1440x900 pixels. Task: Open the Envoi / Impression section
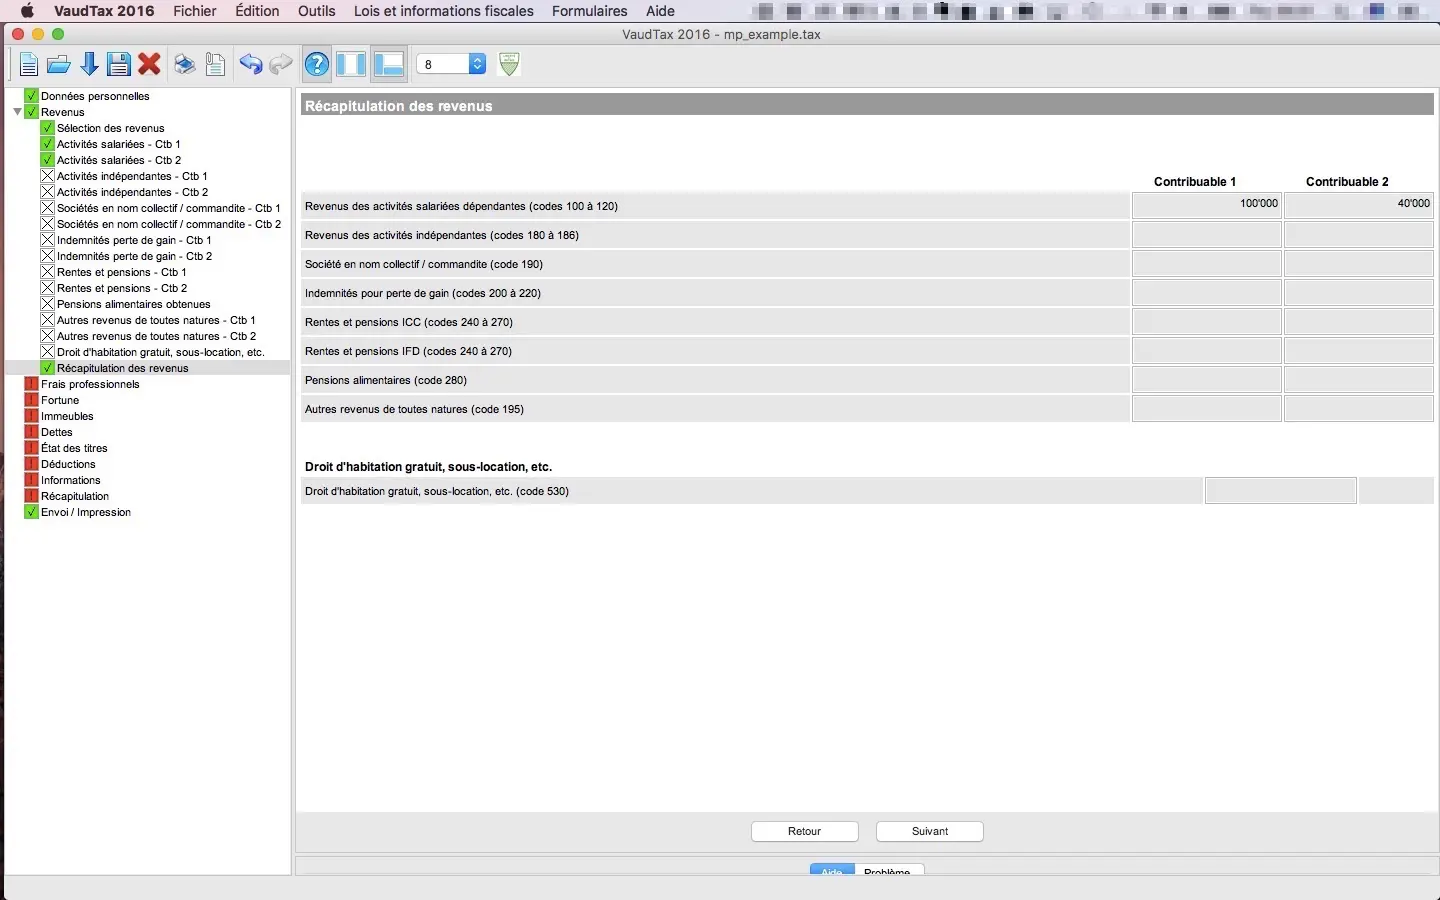(x=86, y=512)
